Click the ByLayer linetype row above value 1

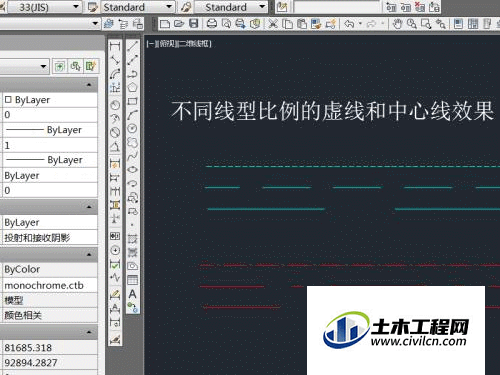click(50, 130)
